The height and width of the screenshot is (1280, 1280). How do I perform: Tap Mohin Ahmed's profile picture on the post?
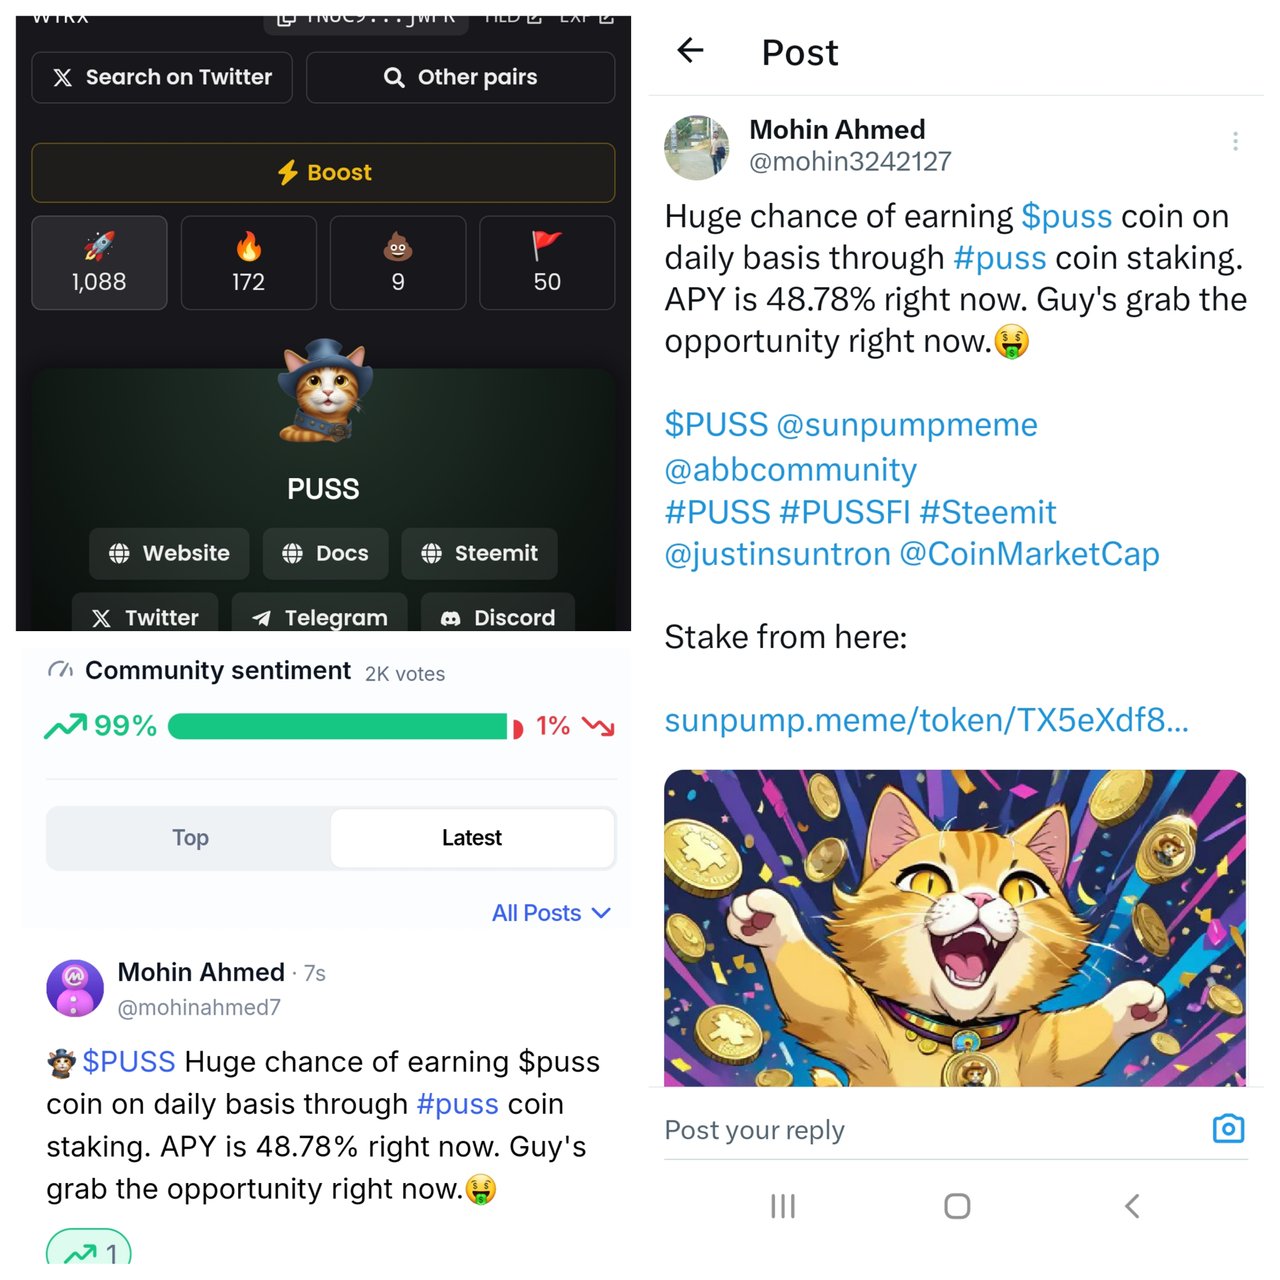click(697, 147)
